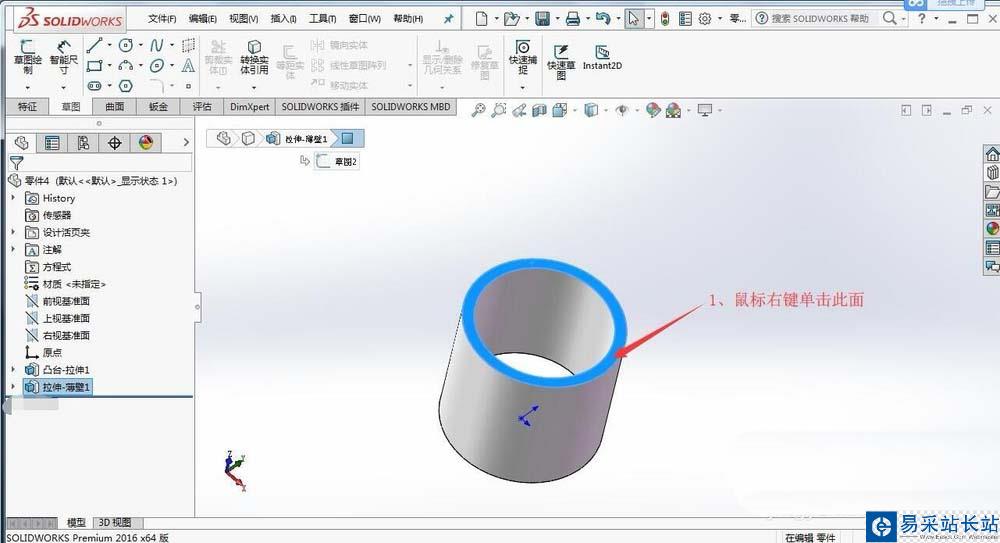
Task: Switch to the 特征 features tab
Action: point(27,107)
